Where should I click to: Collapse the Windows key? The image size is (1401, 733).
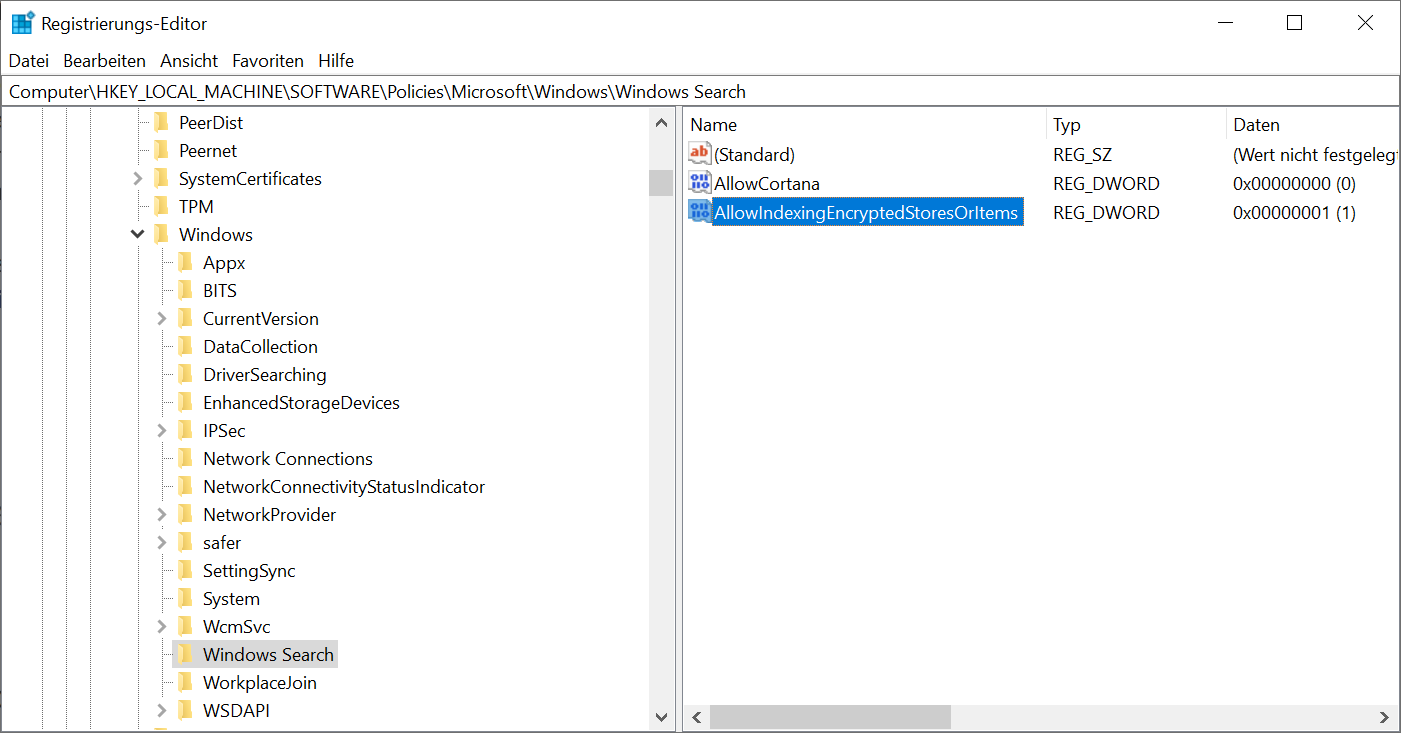tap(138, 235)
